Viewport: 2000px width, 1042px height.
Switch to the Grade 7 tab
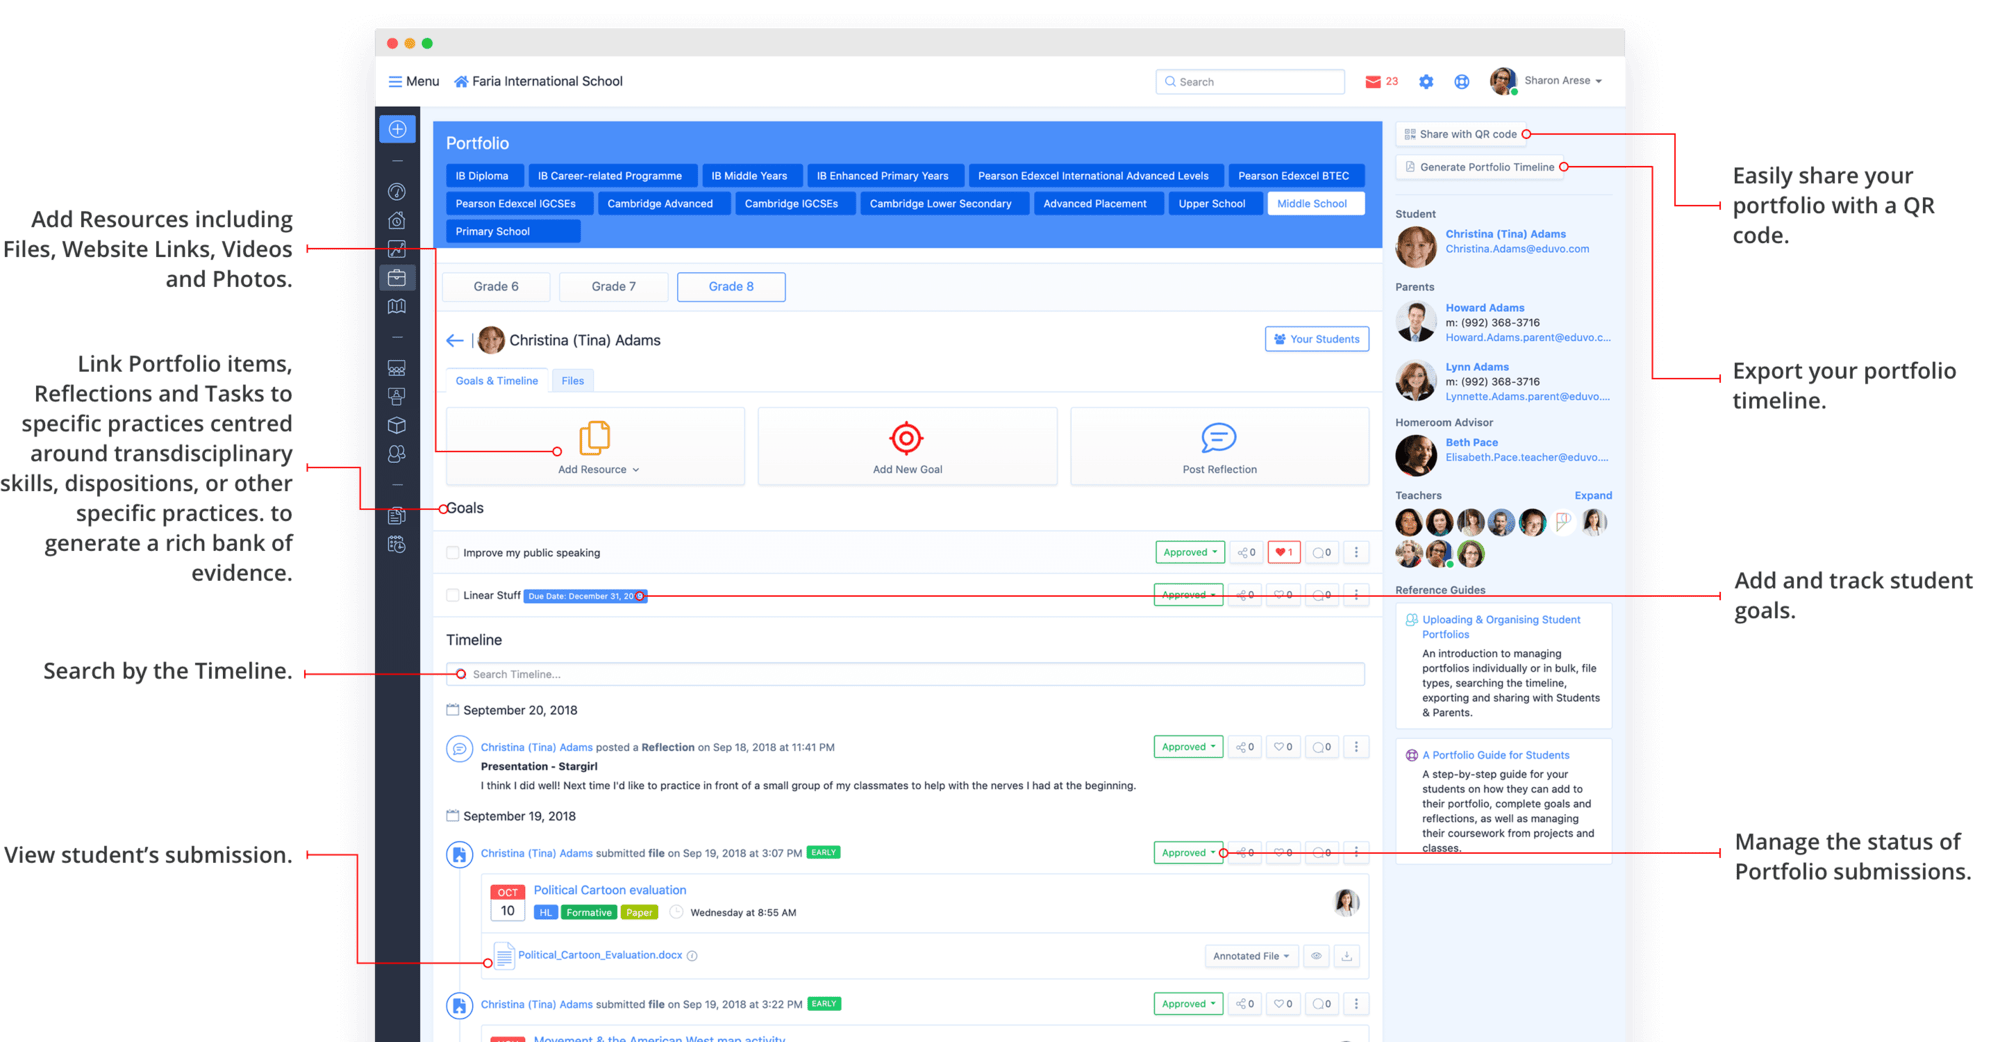click(614, 287)
